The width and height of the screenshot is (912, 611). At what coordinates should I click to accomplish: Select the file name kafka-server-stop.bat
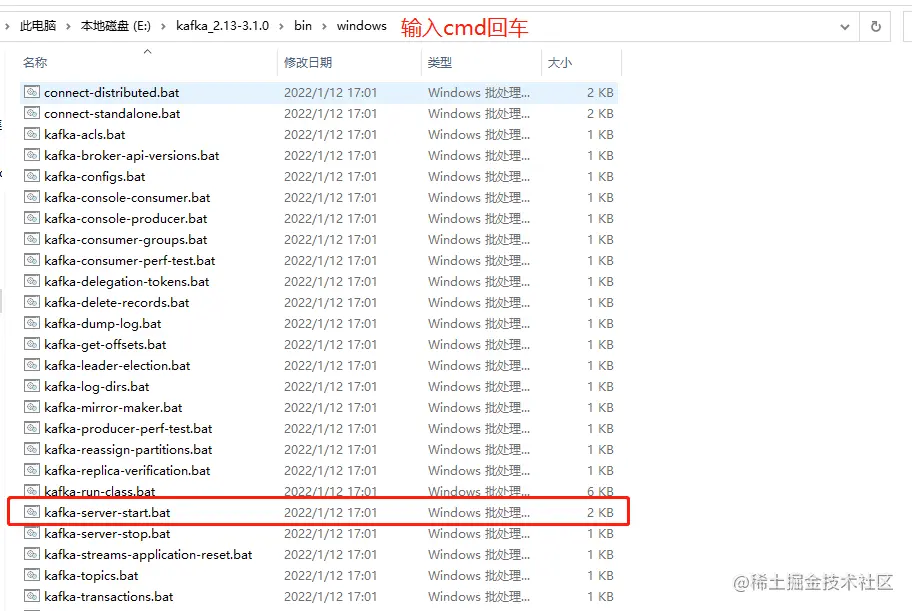pyautogui.click(x=108, y=534)
